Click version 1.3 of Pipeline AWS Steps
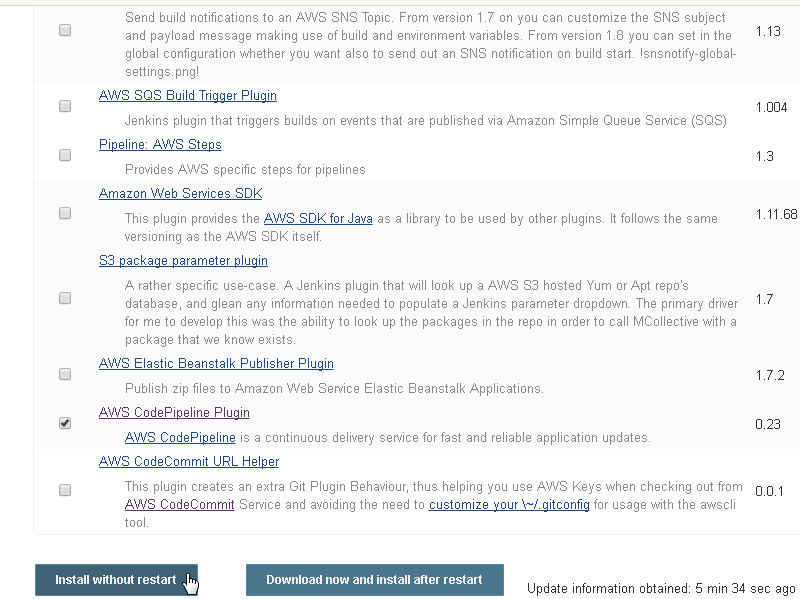This screenshot has width=800, height=599. tap(764, 156)
